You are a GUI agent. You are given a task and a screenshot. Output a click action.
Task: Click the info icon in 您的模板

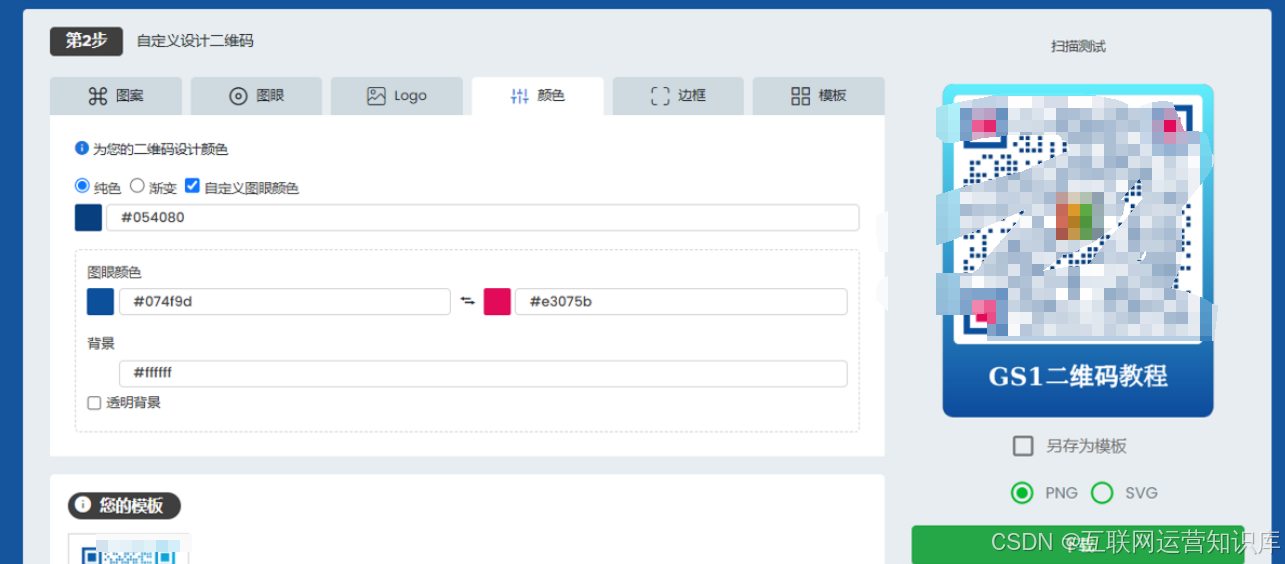pos(83,505)
